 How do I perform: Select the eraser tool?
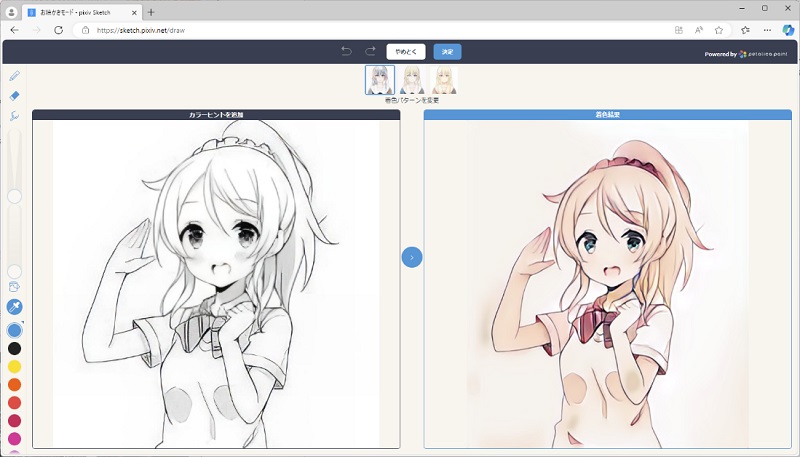(14, 96)
